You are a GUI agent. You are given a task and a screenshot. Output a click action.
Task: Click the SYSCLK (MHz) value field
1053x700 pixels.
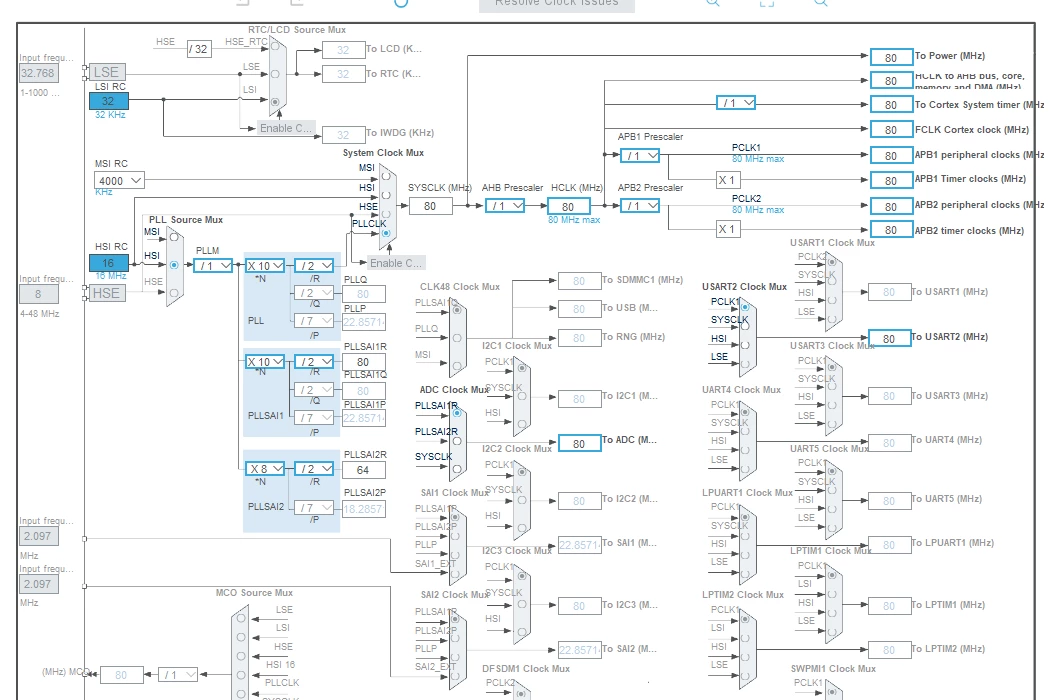(430, 206)
